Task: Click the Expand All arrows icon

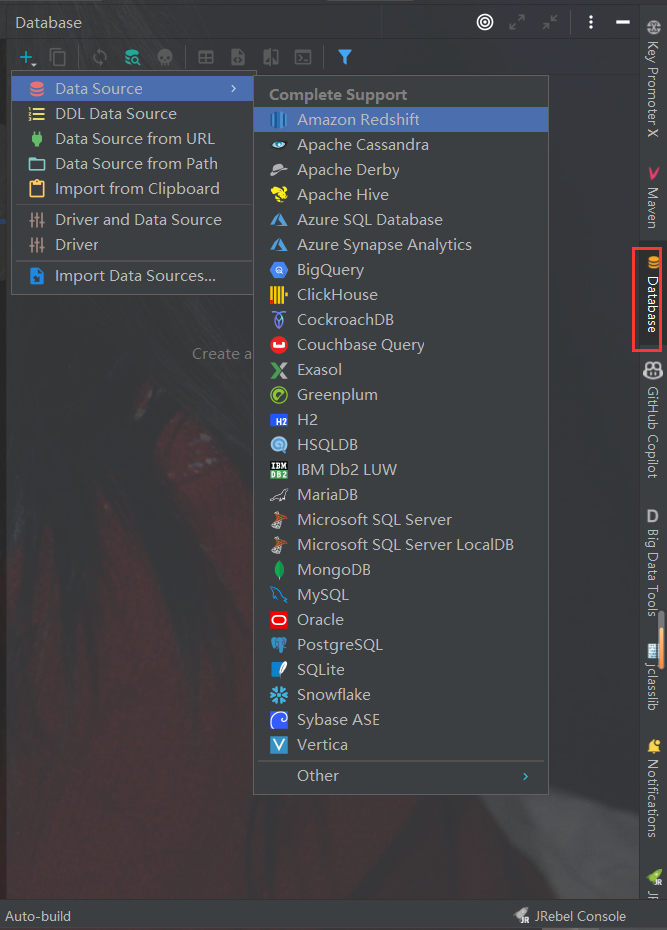Action: pyautogui.click(x=517, y=23)
